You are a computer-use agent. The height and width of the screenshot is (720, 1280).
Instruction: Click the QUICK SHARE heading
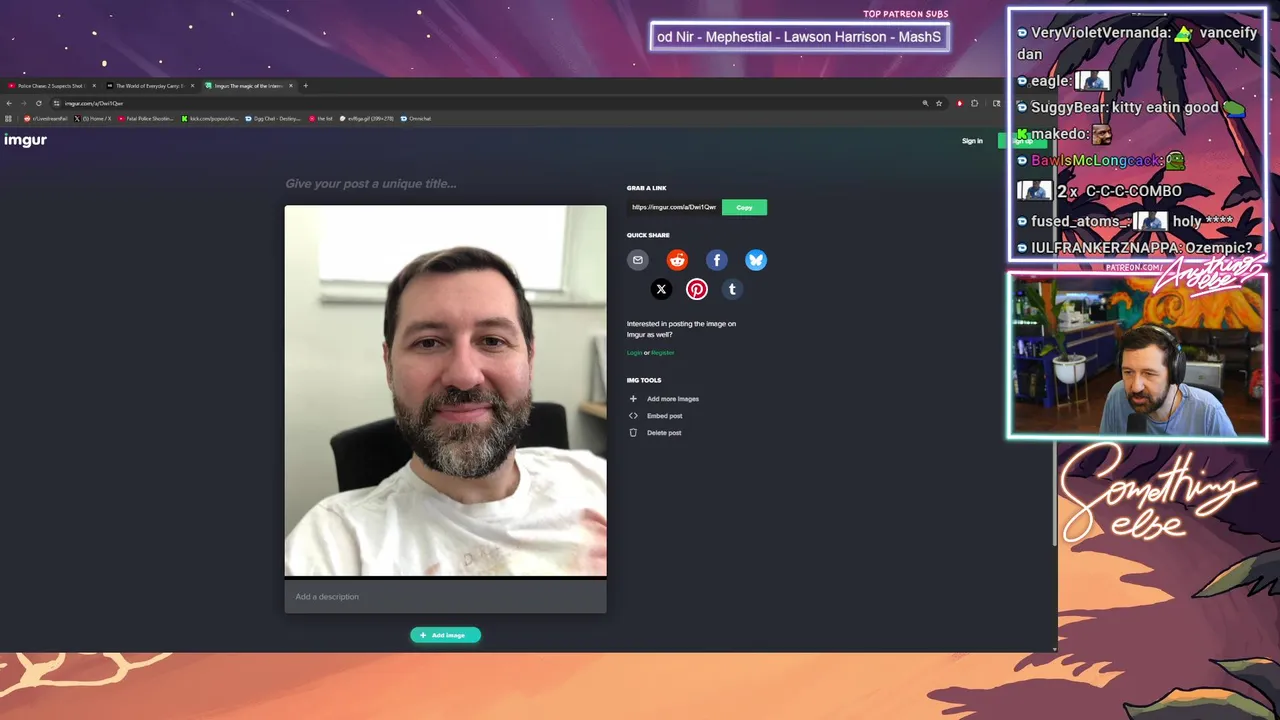coord(648,235)
